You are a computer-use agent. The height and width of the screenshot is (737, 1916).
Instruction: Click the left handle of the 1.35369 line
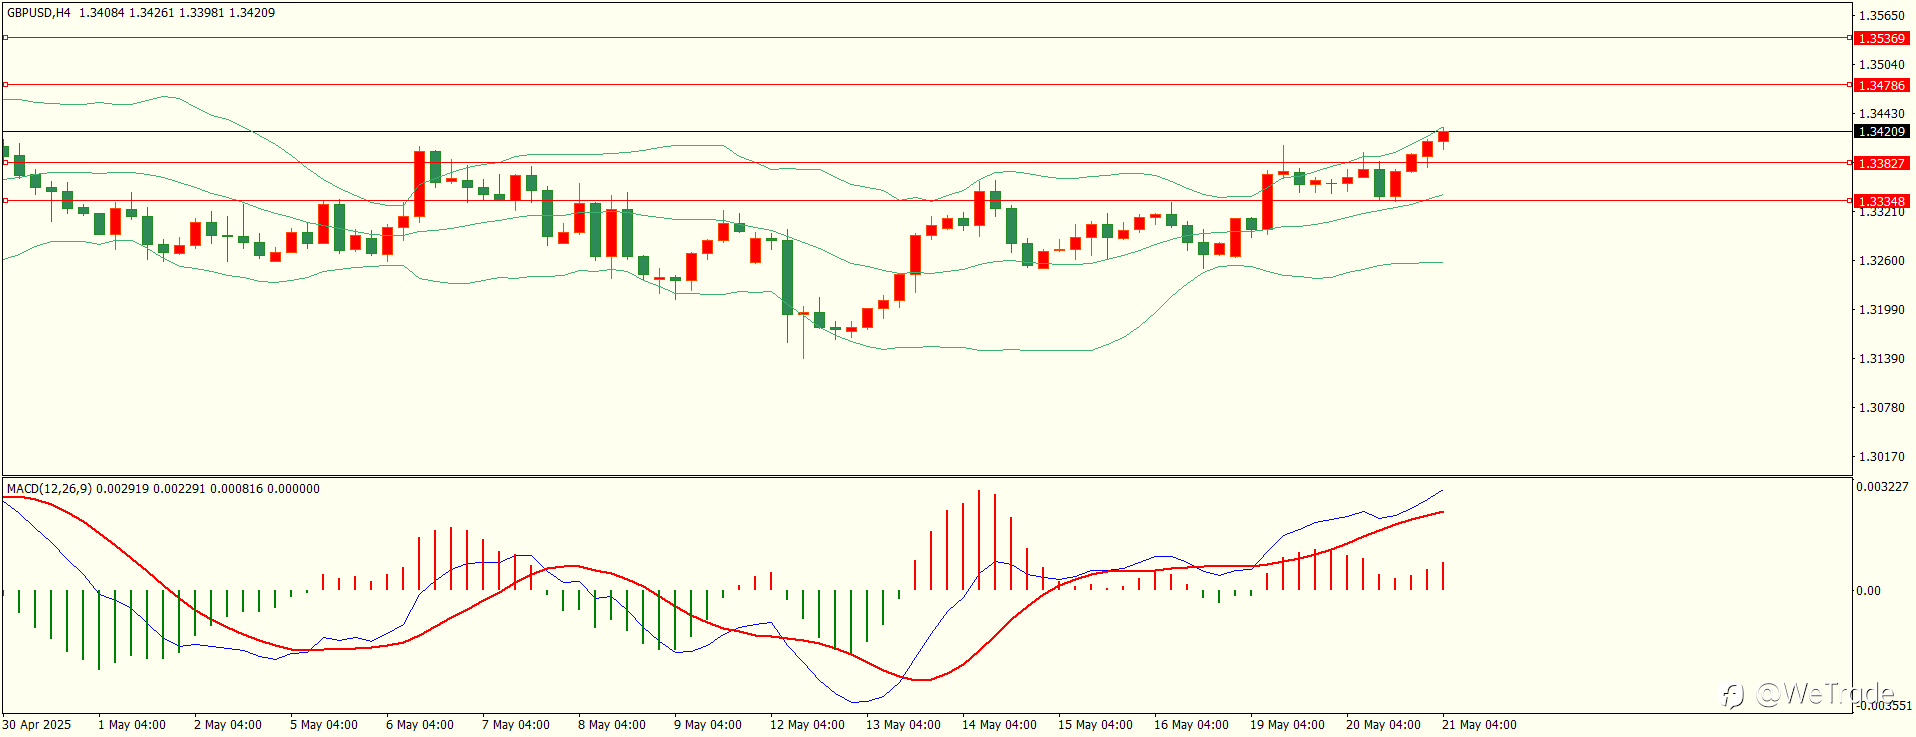pyautogui.click(x=5, y=37)
